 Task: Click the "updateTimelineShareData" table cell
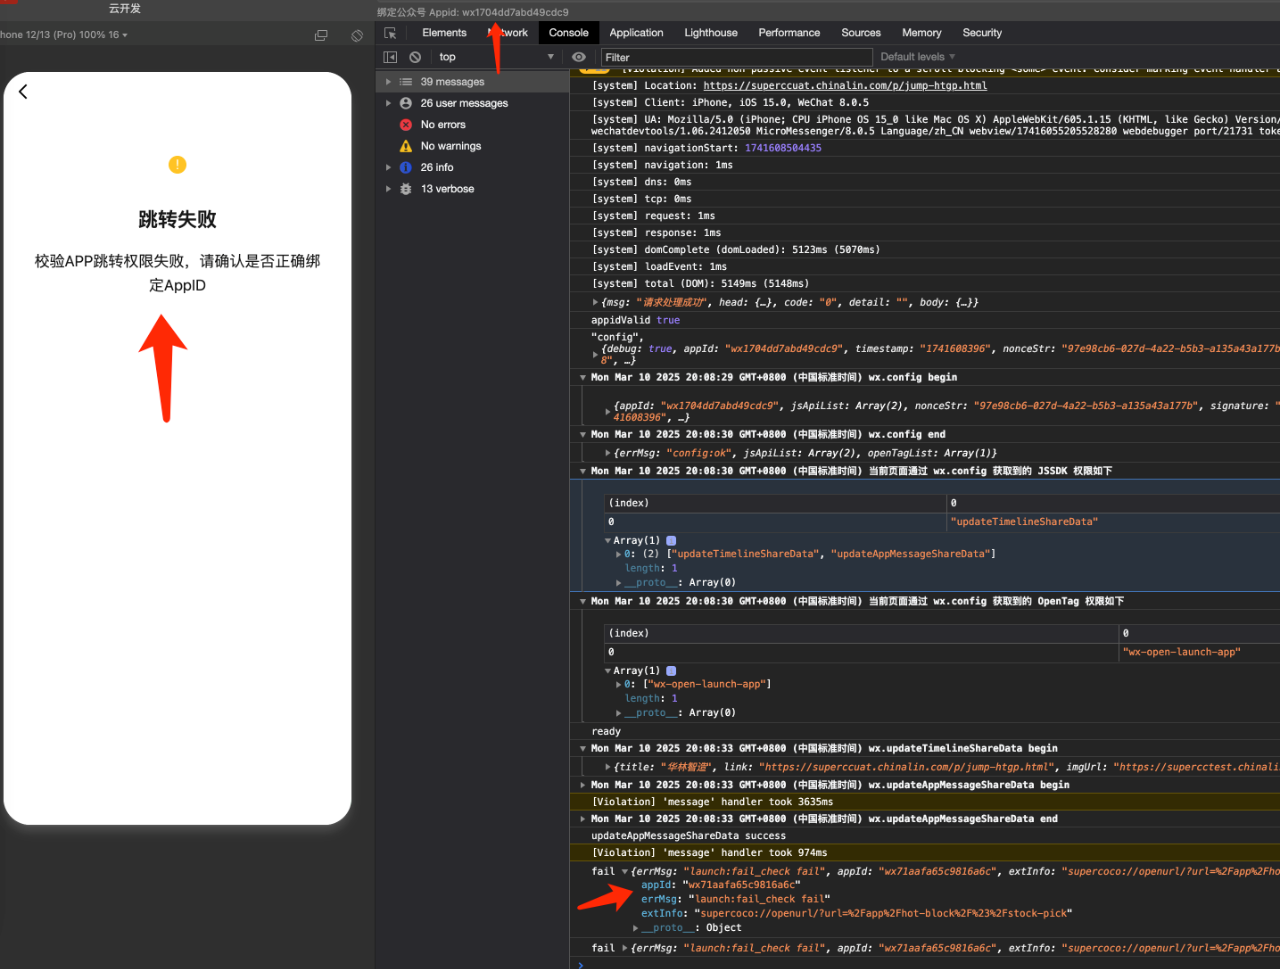tap(1023, 522)
